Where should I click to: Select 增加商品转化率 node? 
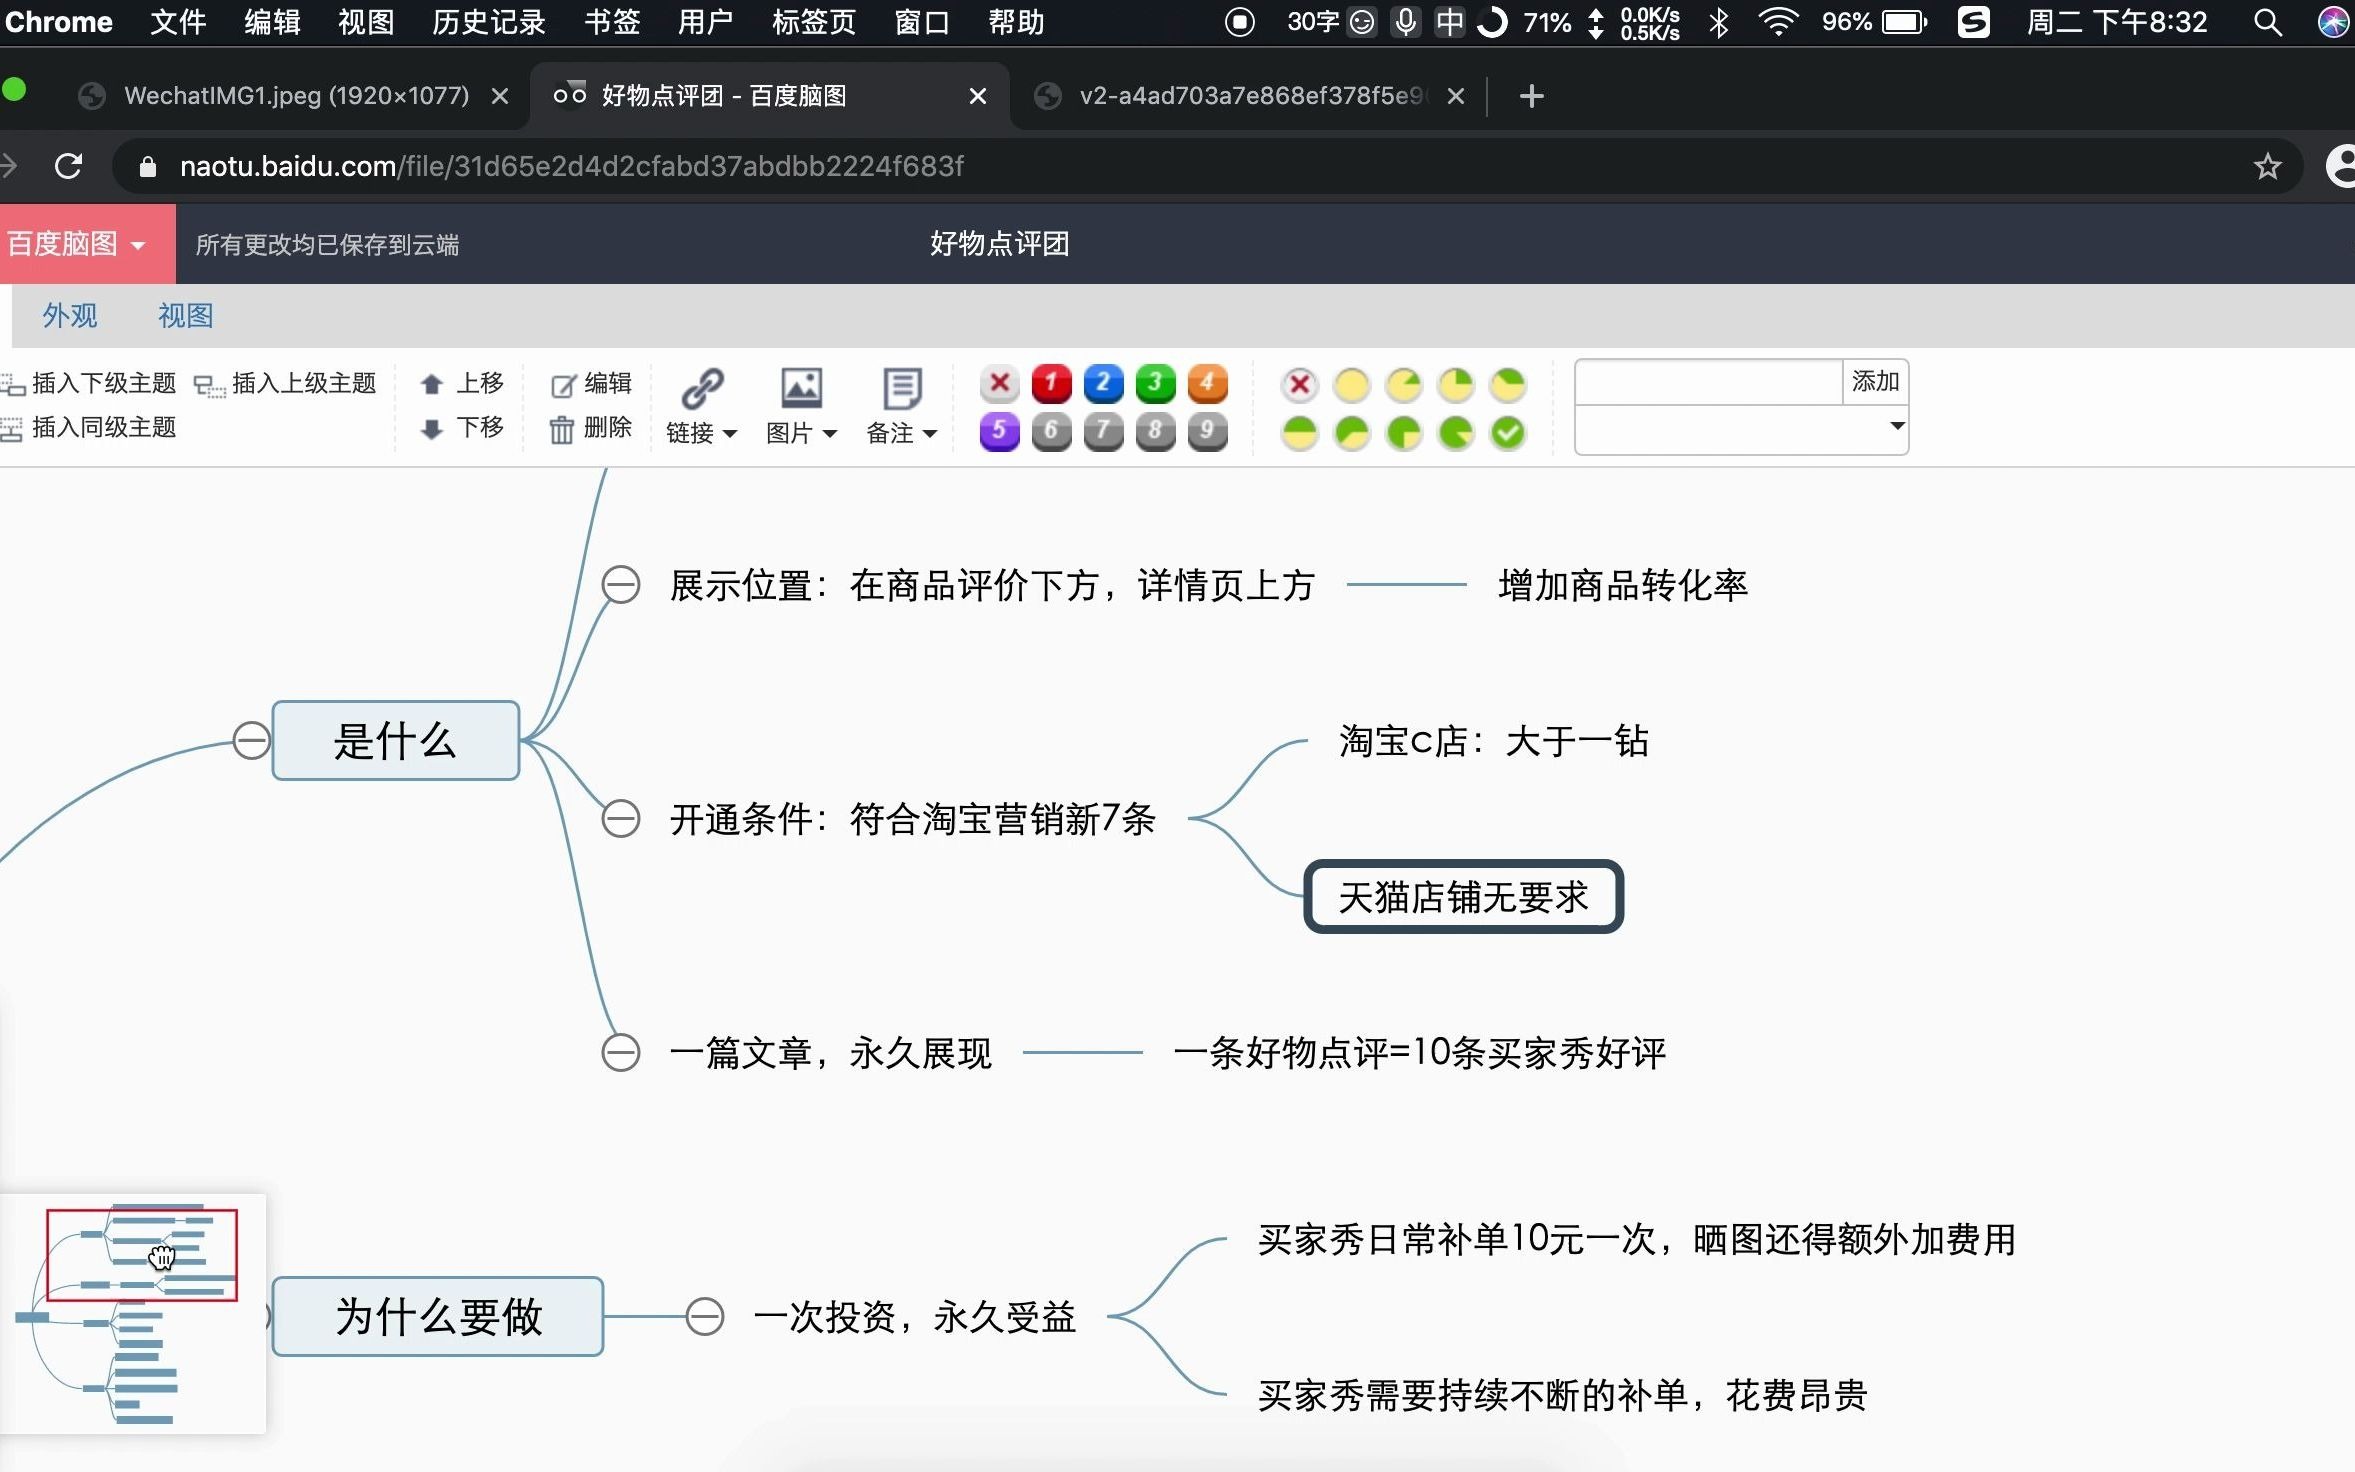(x=1622, y=585)
